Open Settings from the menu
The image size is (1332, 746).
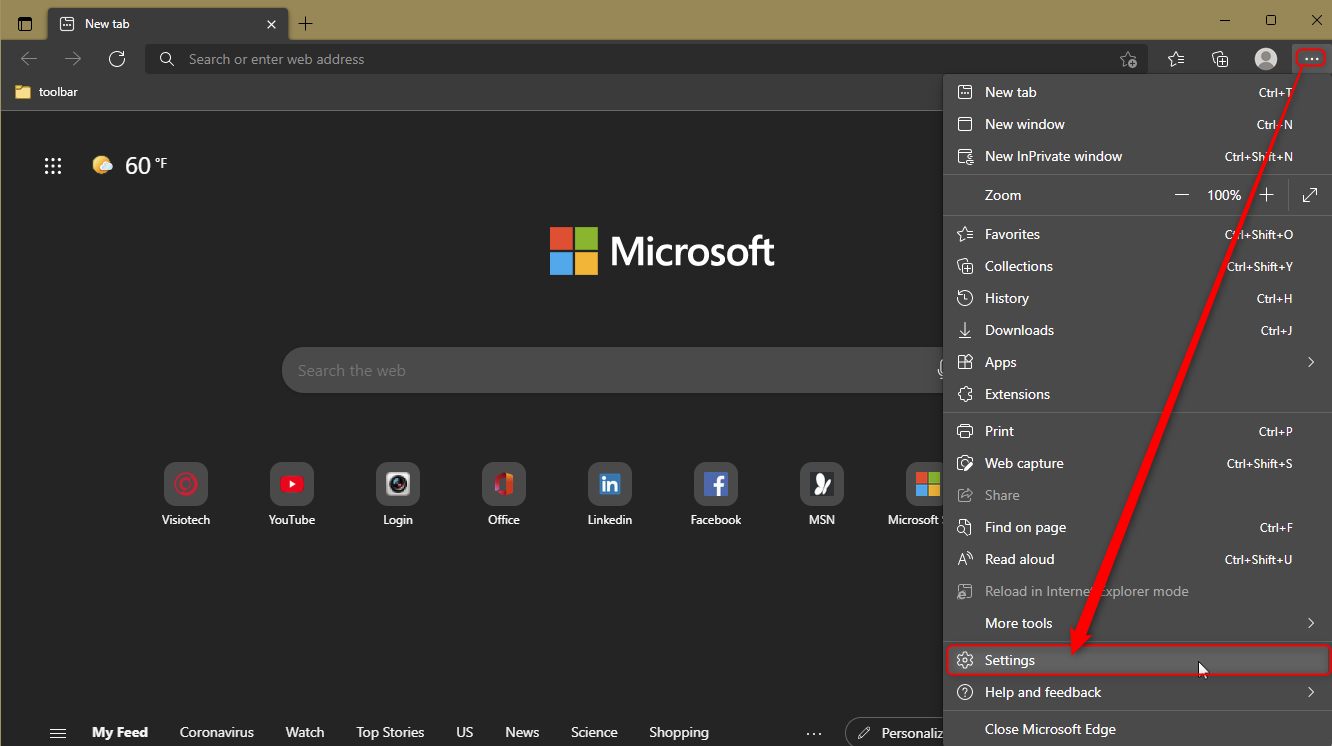tap(1138, 660)
